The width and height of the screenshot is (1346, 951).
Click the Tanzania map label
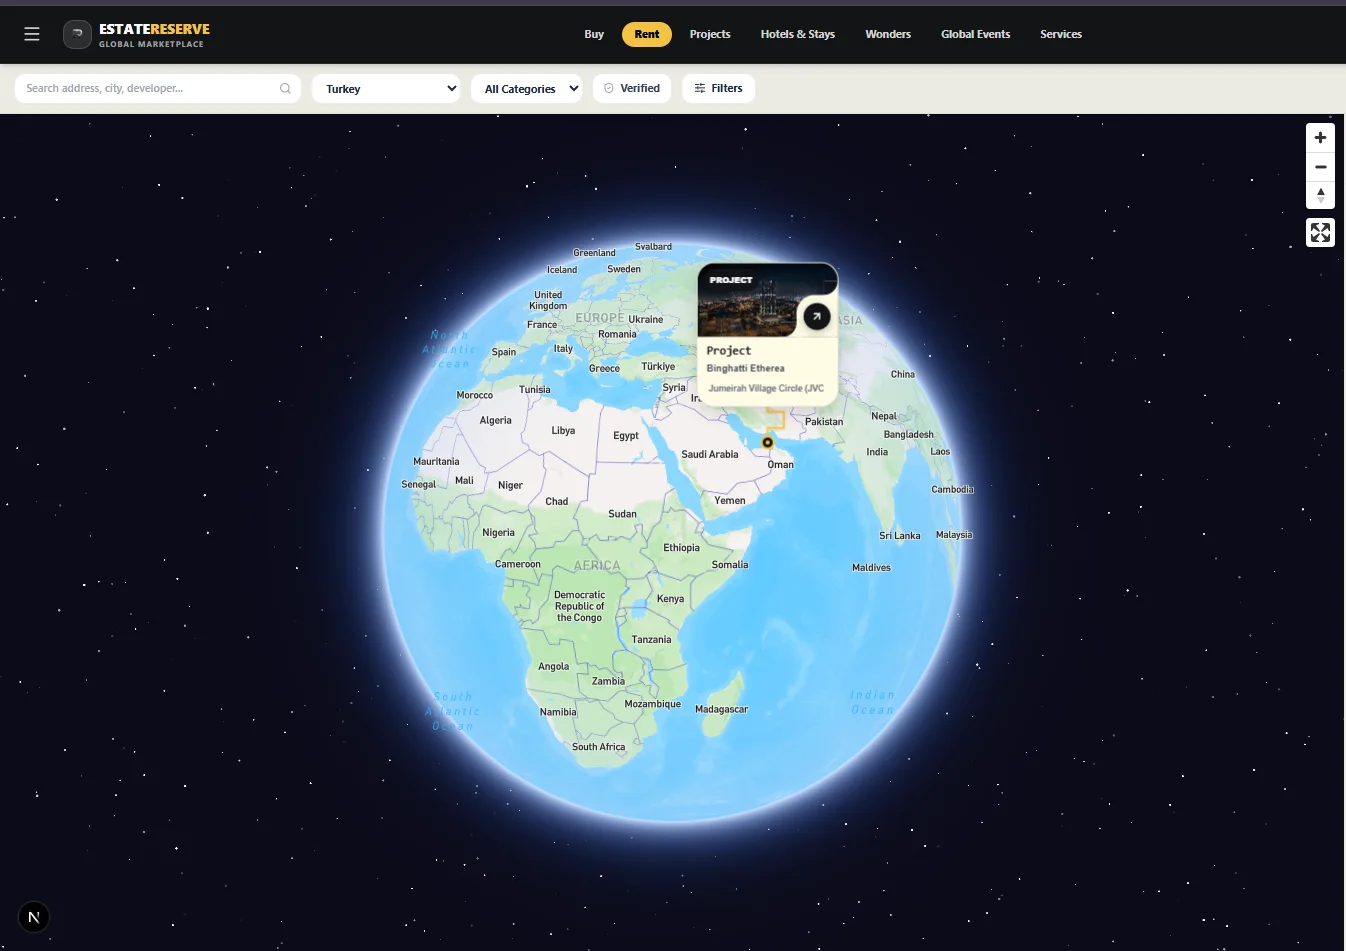click(x=651, y=640)
